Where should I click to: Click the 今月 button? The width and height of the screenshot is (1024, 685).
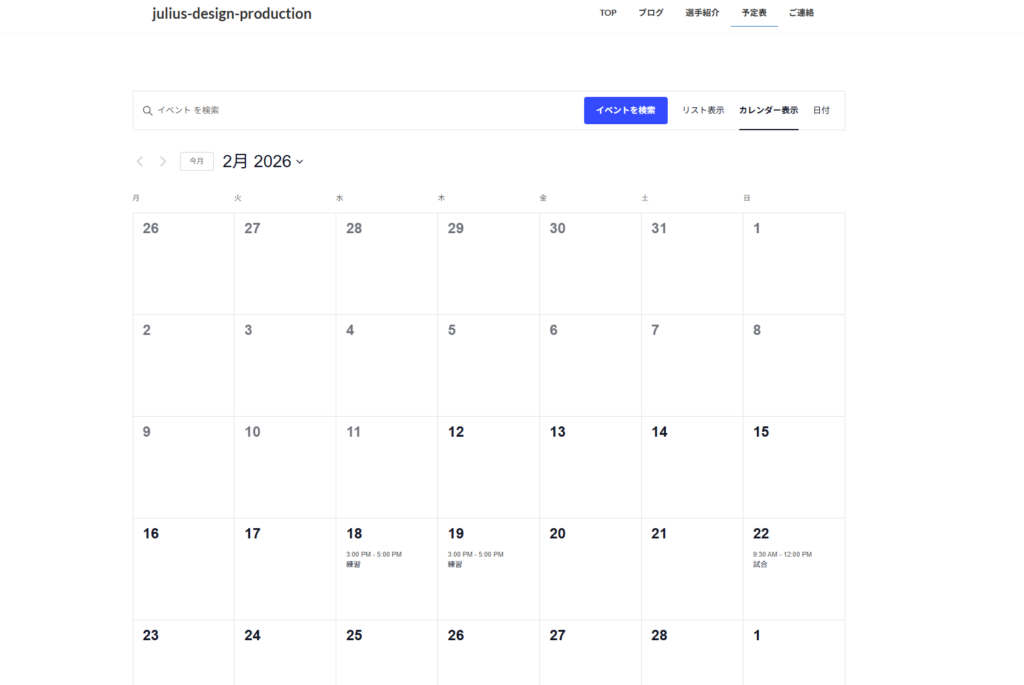click(x=197, y=161)
